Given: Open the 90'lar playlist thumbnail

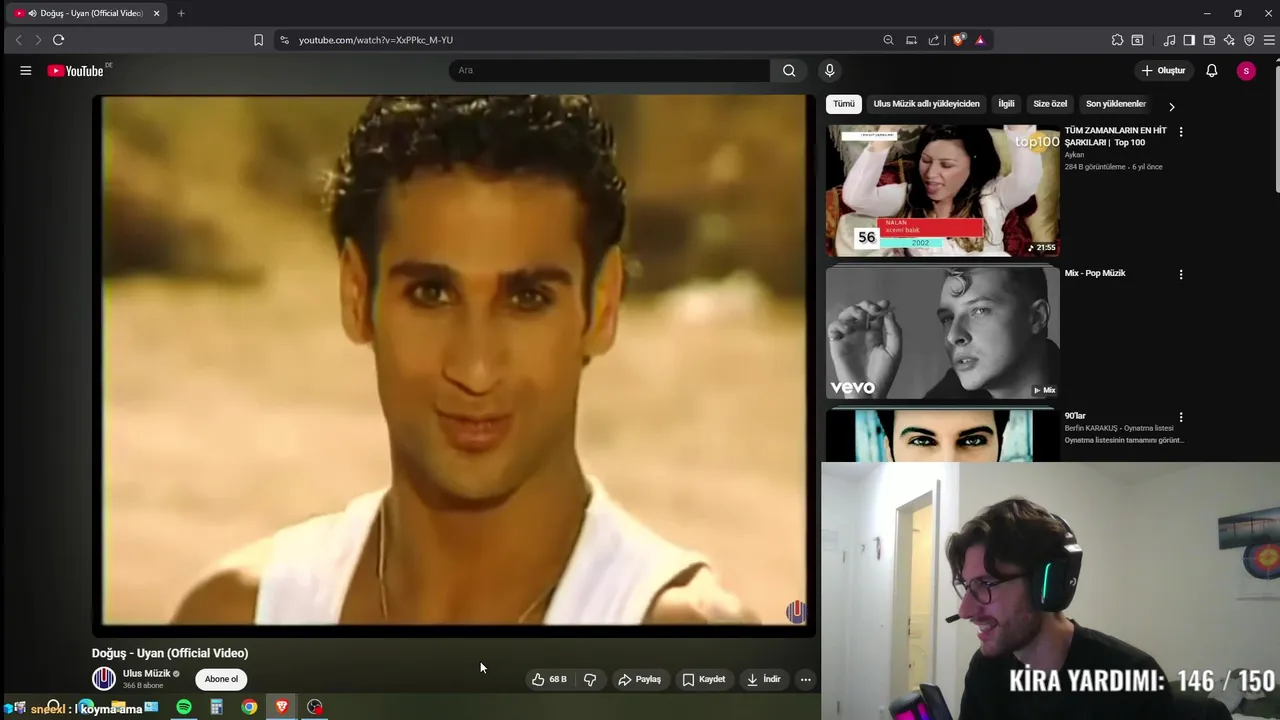Looking at the screenshot, I should tap(942, 436).
